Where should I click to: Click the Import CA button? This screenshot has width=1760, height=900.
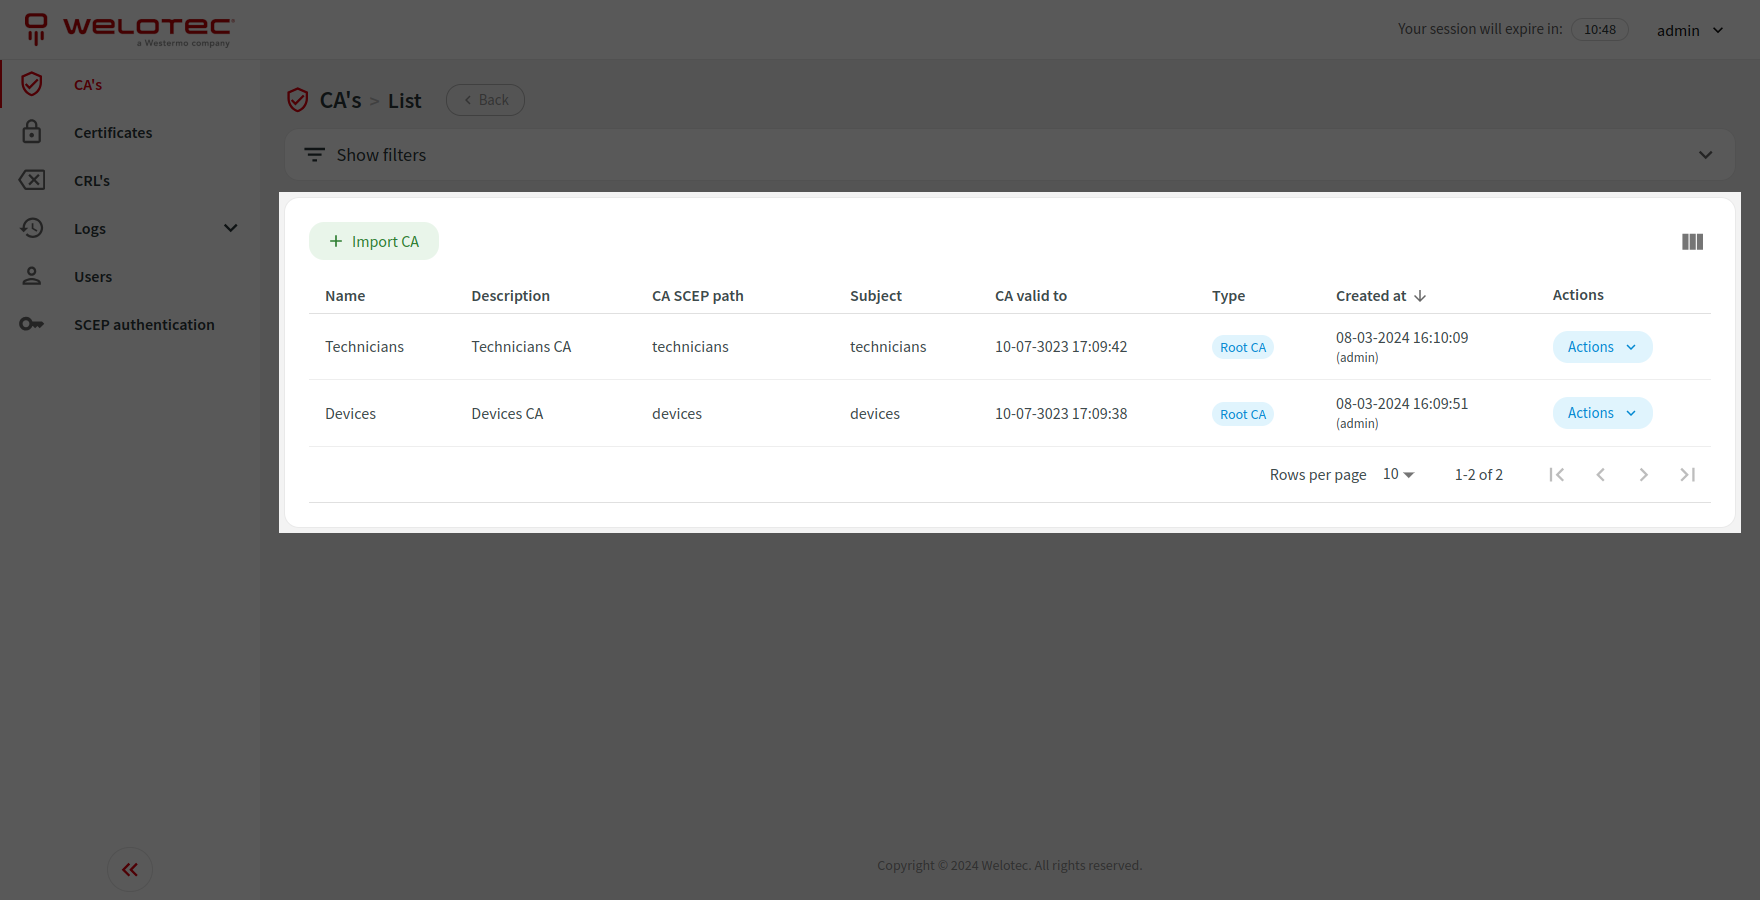tap(374, 241)
